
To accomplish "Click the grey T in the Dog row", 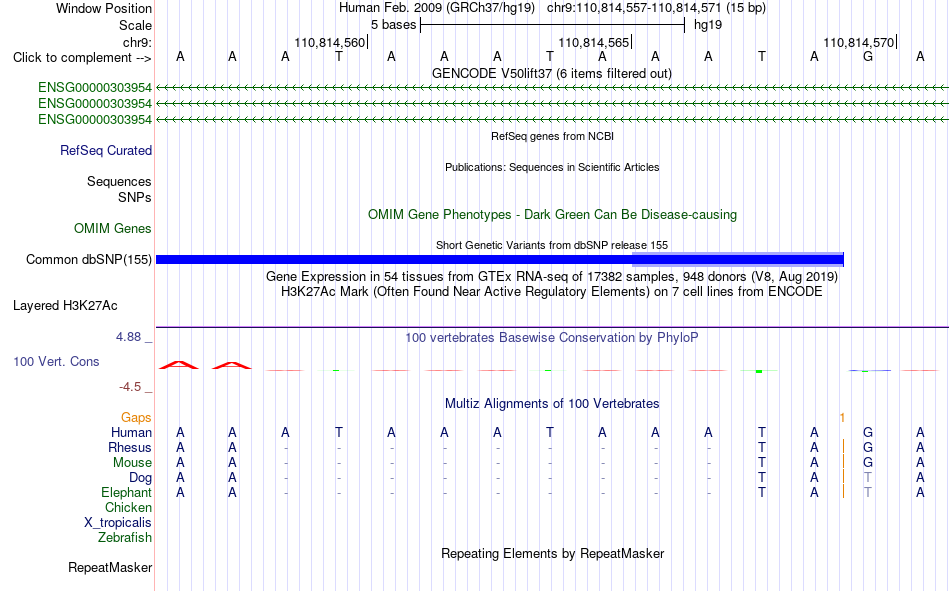I will (868, 478).
